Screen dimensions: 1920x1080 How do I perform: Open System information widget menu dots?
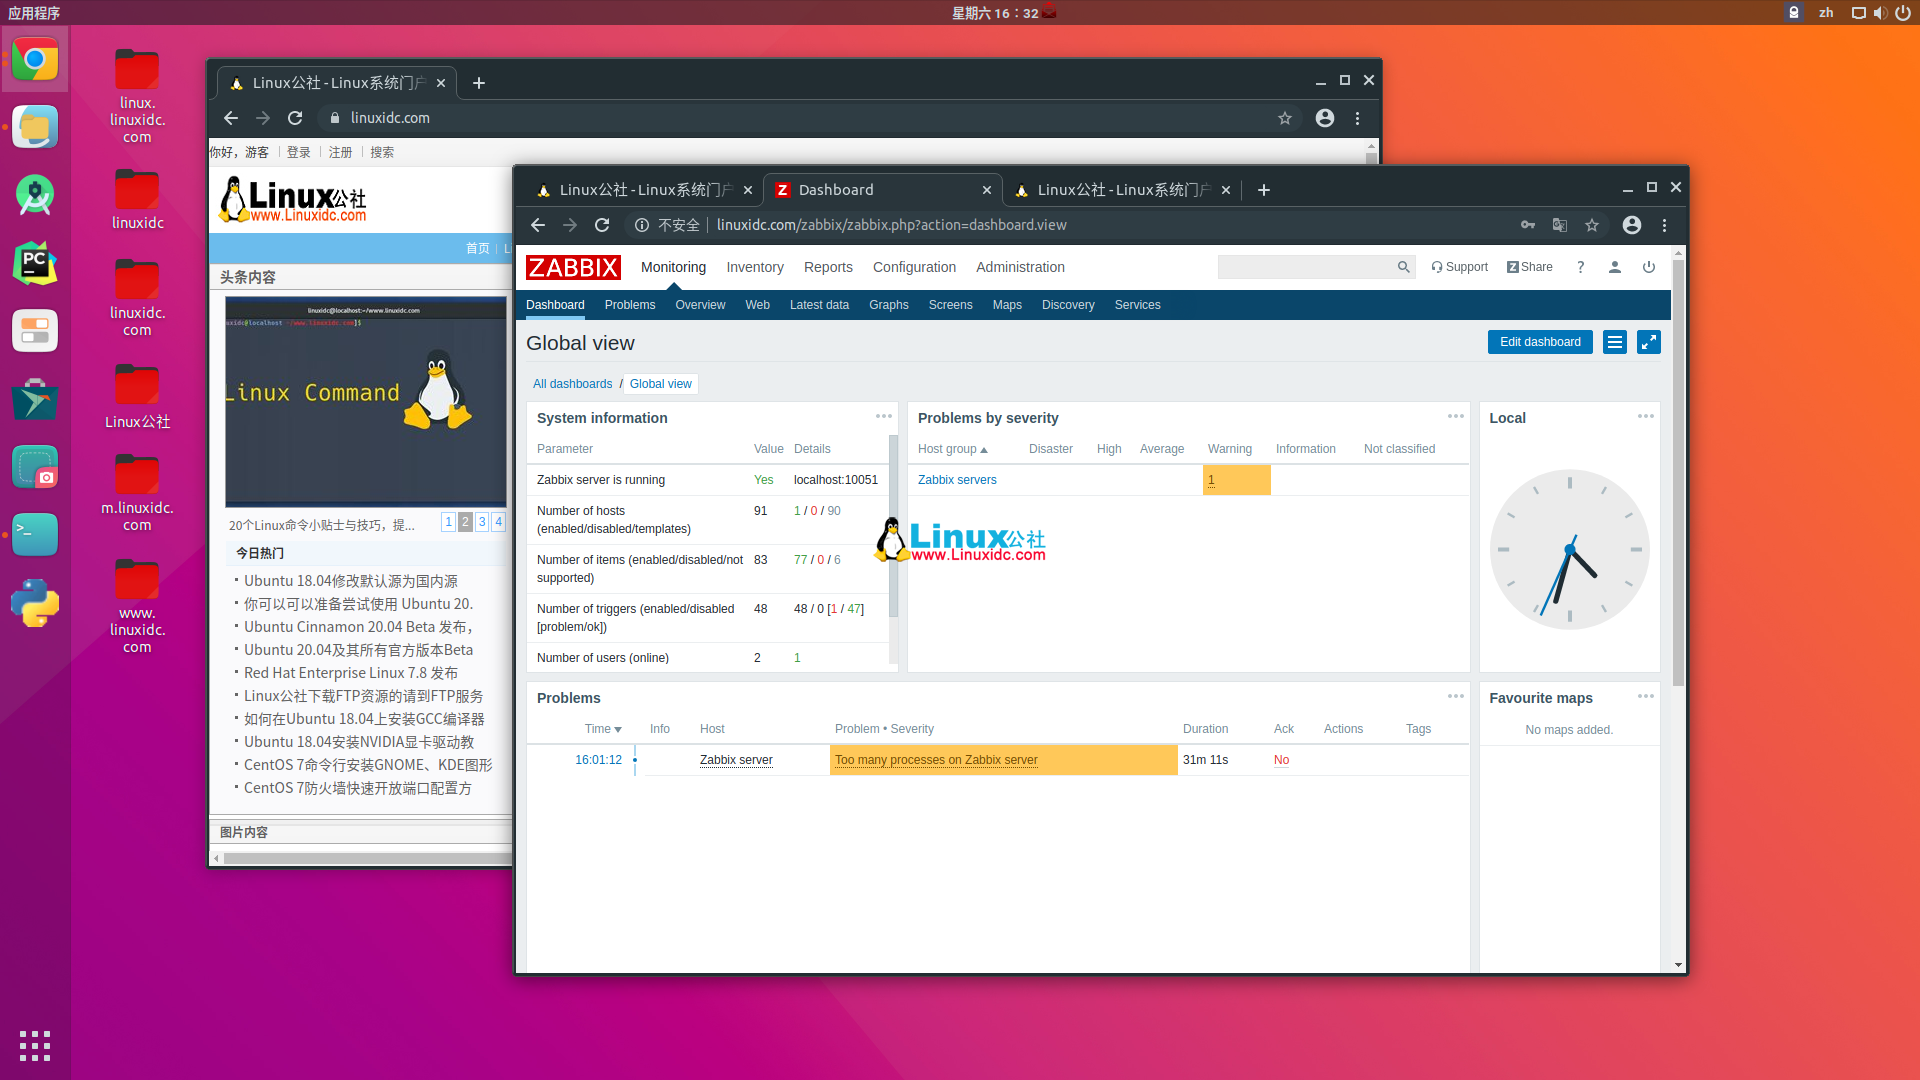coord(883,416)
